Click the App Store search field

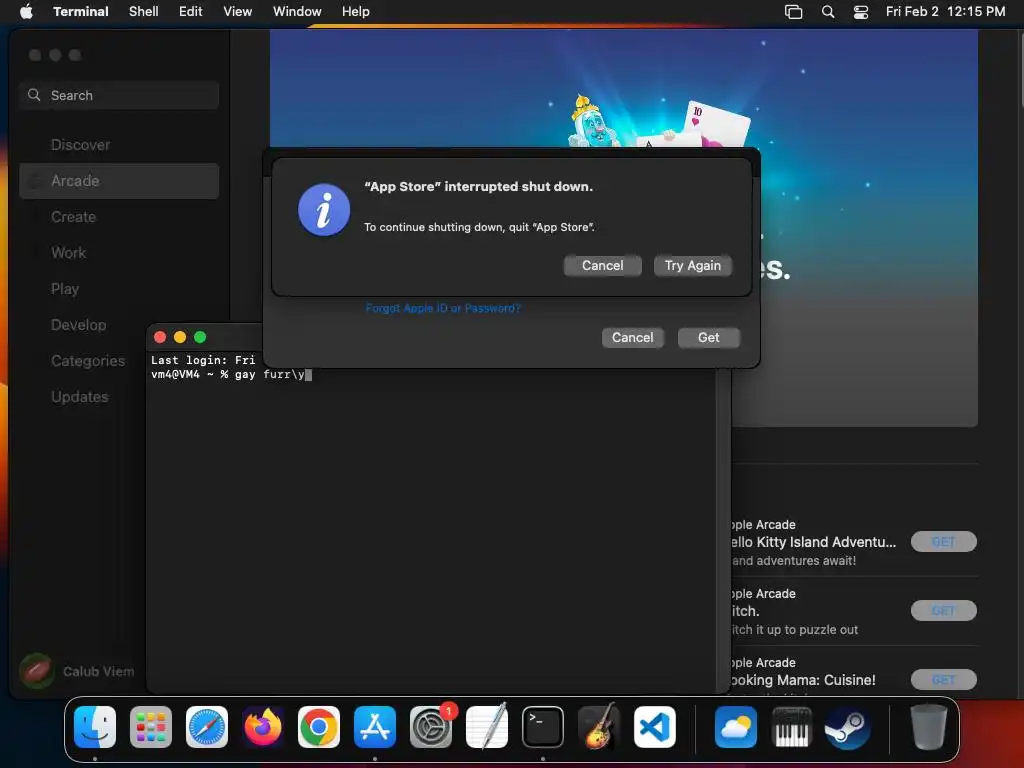pyautogui.click(x=119, y=95)
